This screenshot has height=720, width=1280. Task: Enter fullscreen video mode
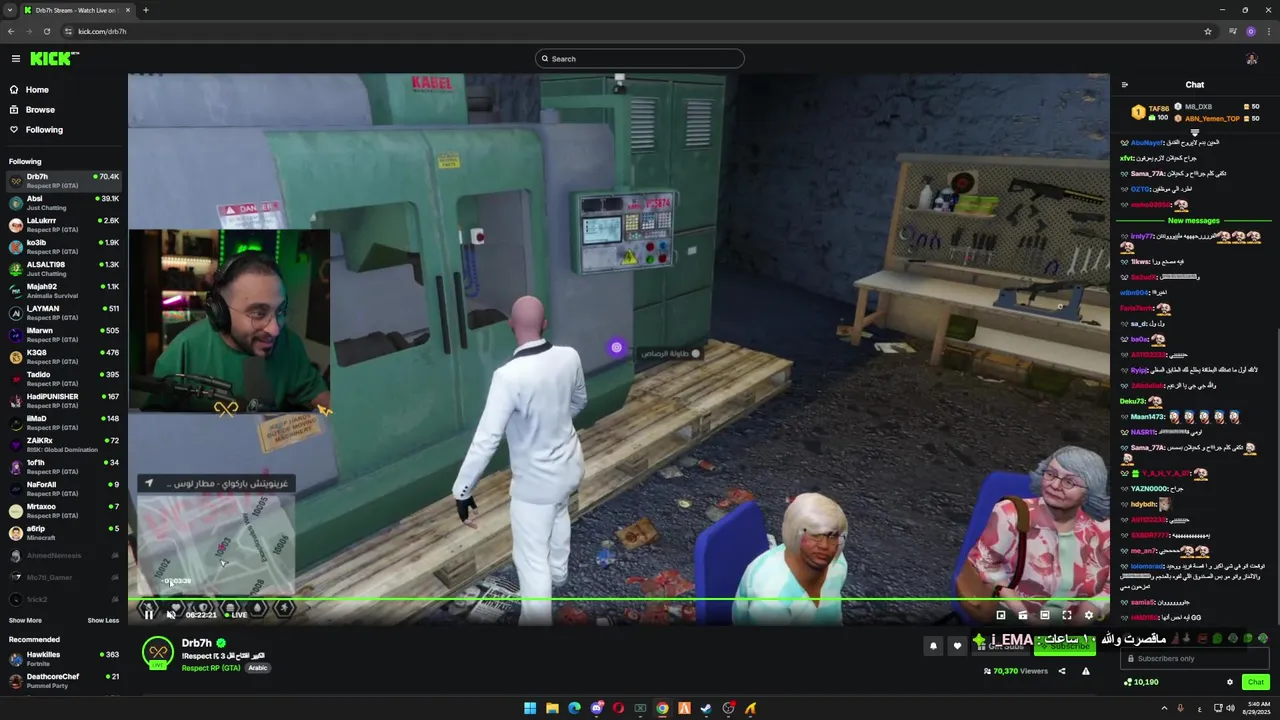pos(1067,615)
